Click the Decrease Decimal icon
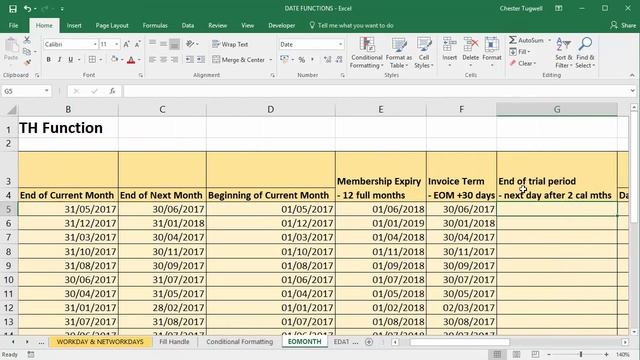The width and height of the screenshot is (640, 360). pos(339,60)
